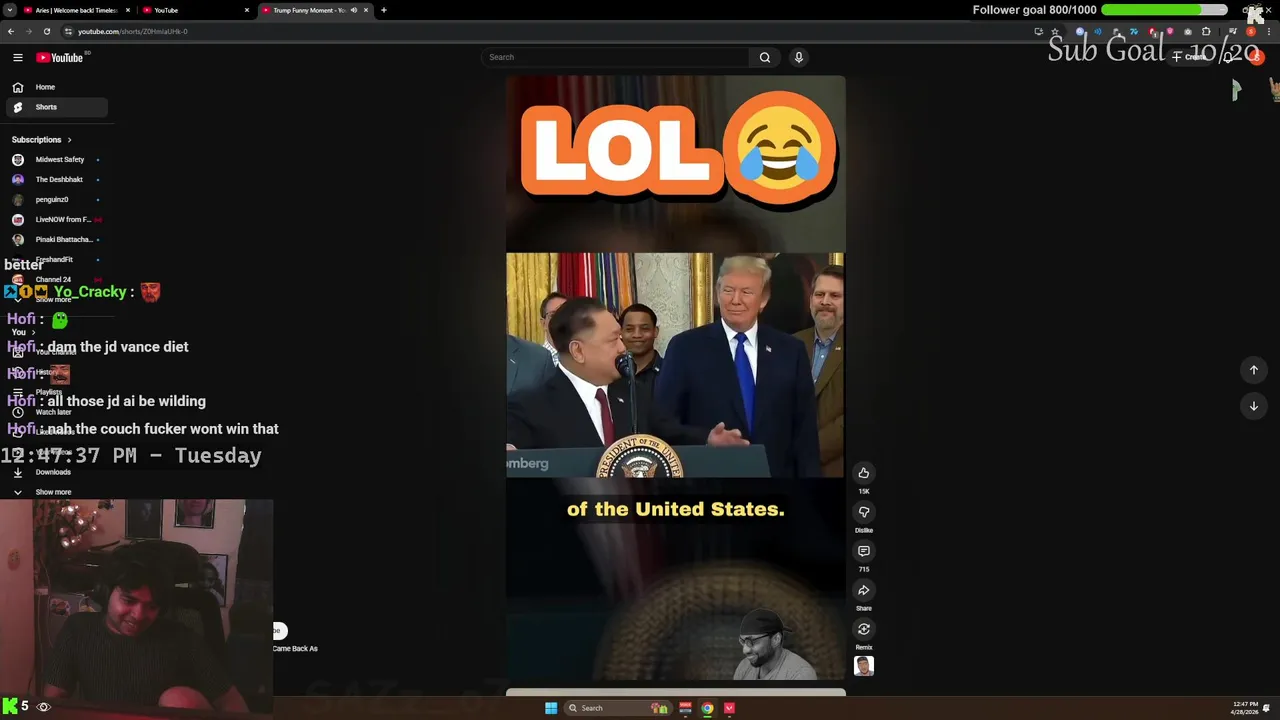Click inside the YouTube Search field
Image resolution: width=1280 pixels, height=720 pixels.
(615, 57)
